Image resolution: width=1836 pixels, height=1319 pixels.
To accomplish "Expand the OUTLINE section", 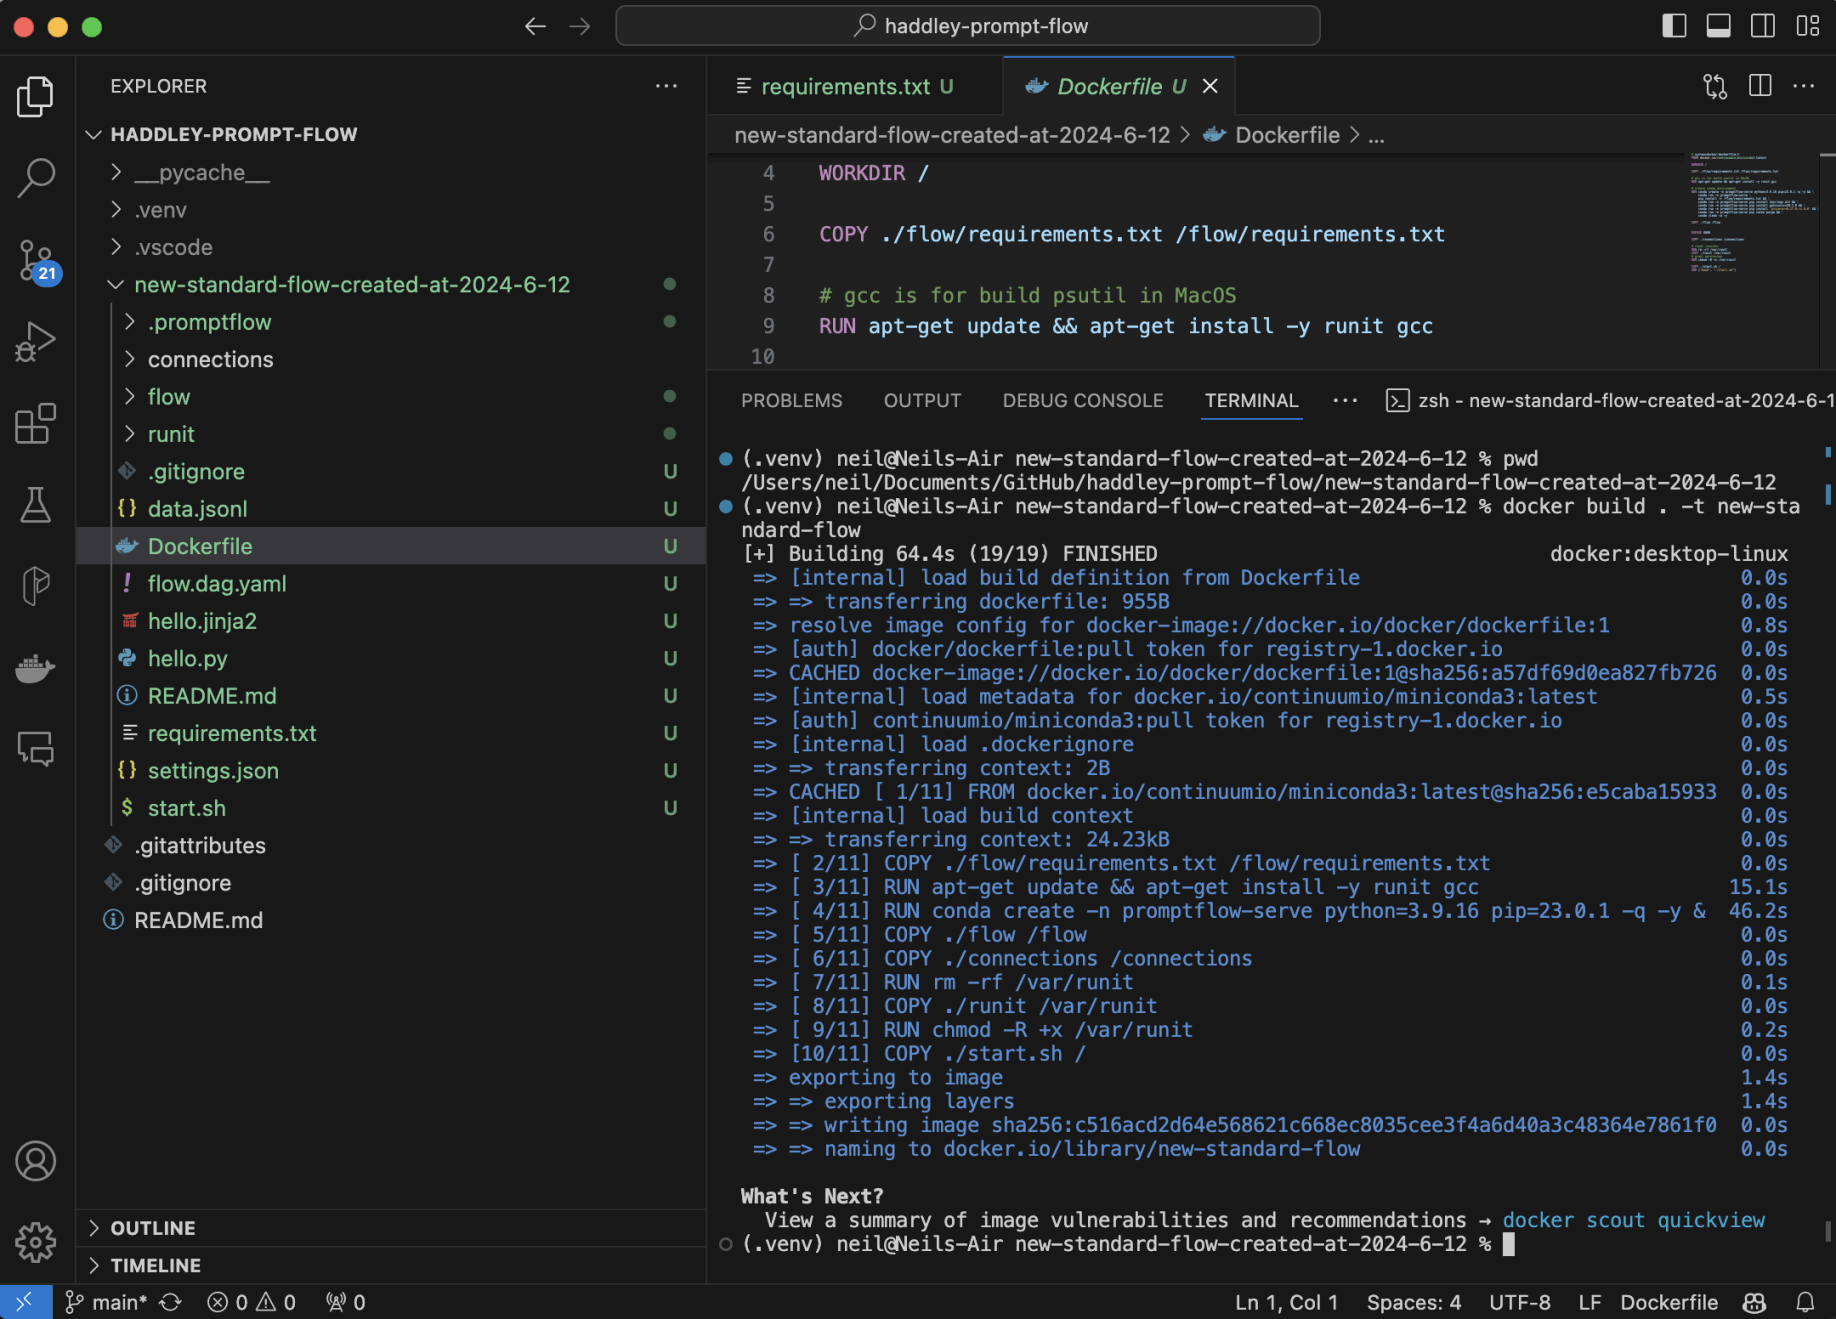I will (x=153, y=1228).
